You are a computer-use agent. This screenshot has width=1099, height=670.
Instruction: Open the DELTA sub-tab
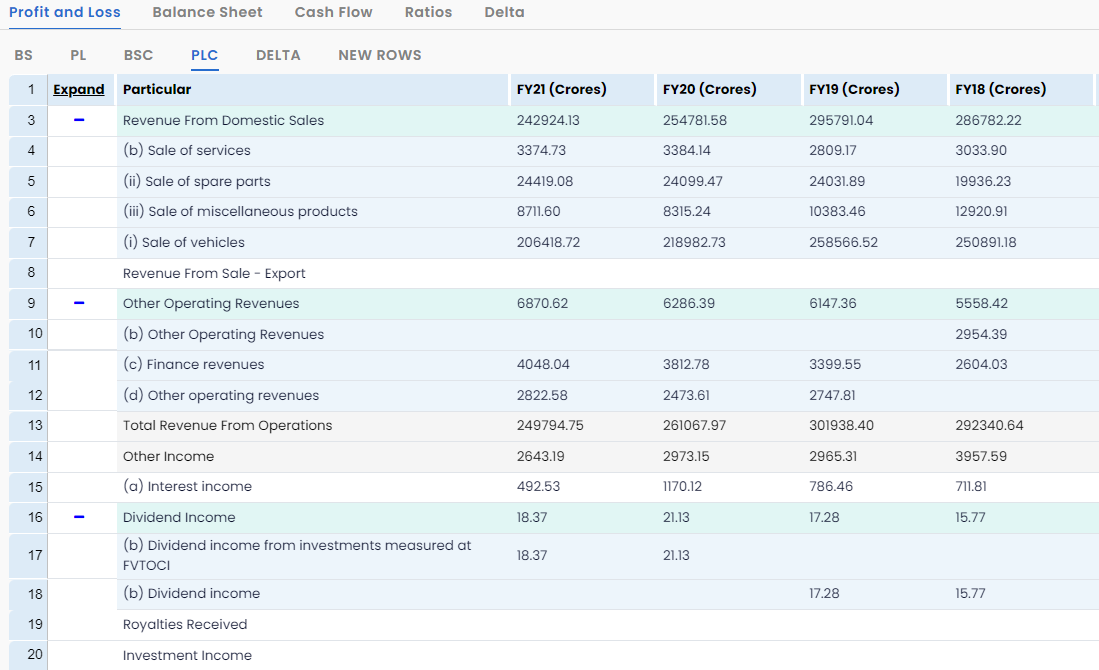pyautogui.click(x=278, y=55)
